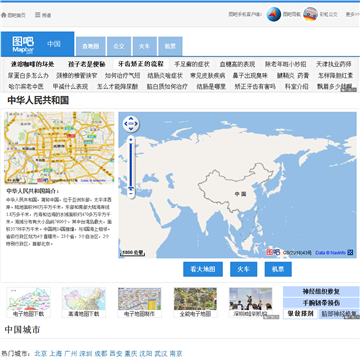Click the 北京 city link
This screenshot has height=360, width=360.
point(41,354)
